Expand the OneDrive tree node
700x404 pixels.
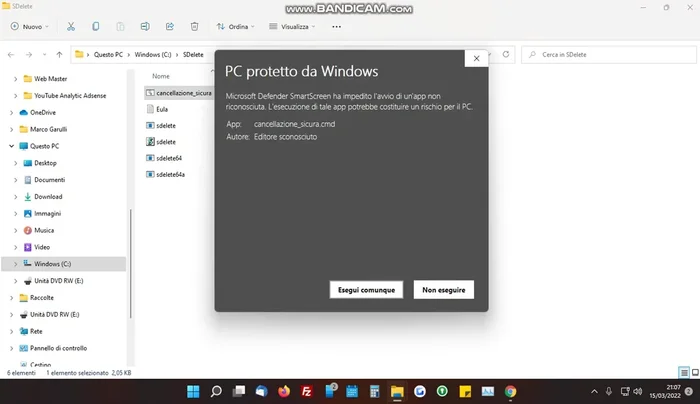(x=12, y=112)
